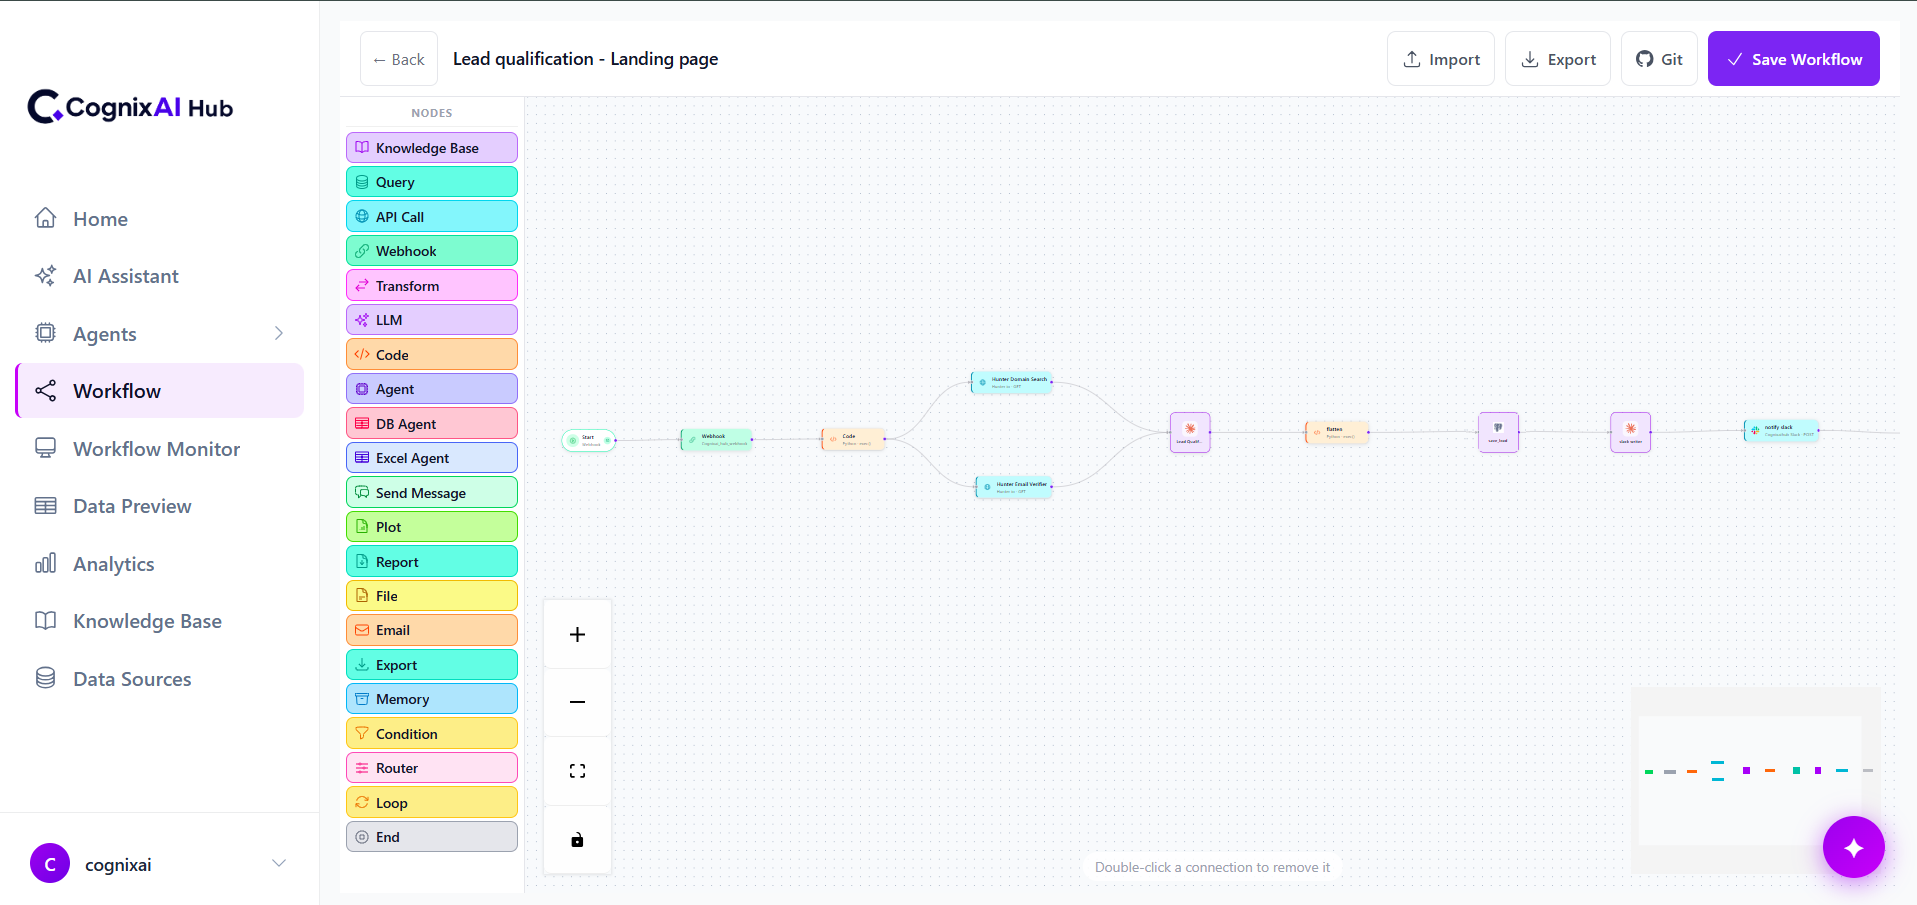This screenshot has height=905, width=1917.
Task: Open Data Preview page
Action: 160,506
